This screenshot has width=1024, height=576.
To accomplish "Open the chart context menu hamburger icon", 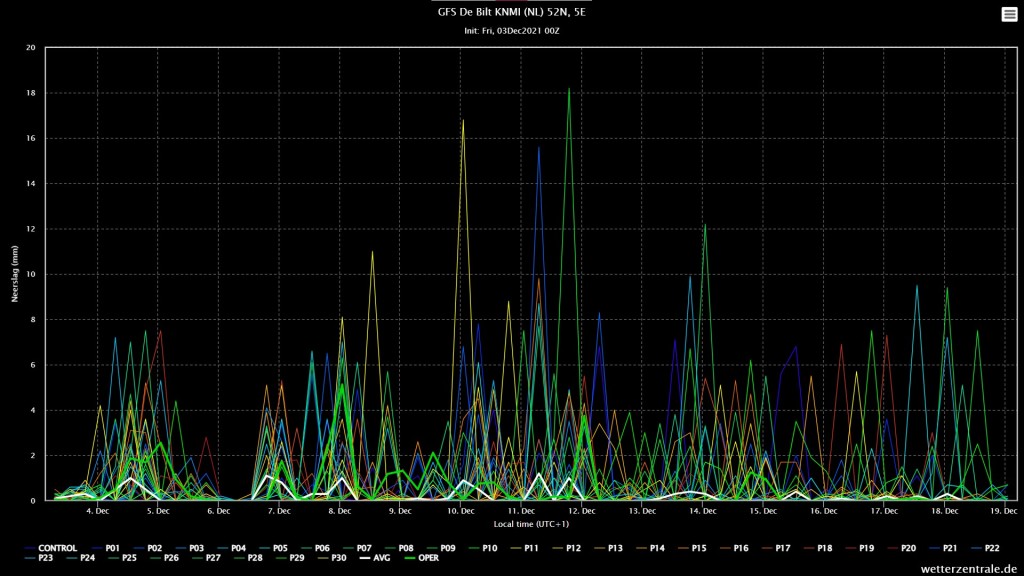I will 1009,14.
